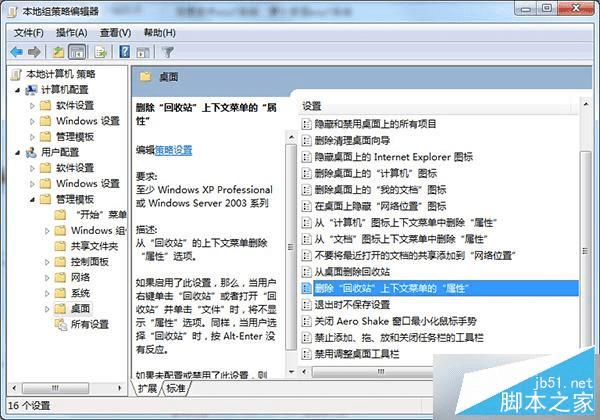Click the 本地计算机 策略 root icon
Image resolution: width=600 pixels, height=420 pixels.
[16, 74]
